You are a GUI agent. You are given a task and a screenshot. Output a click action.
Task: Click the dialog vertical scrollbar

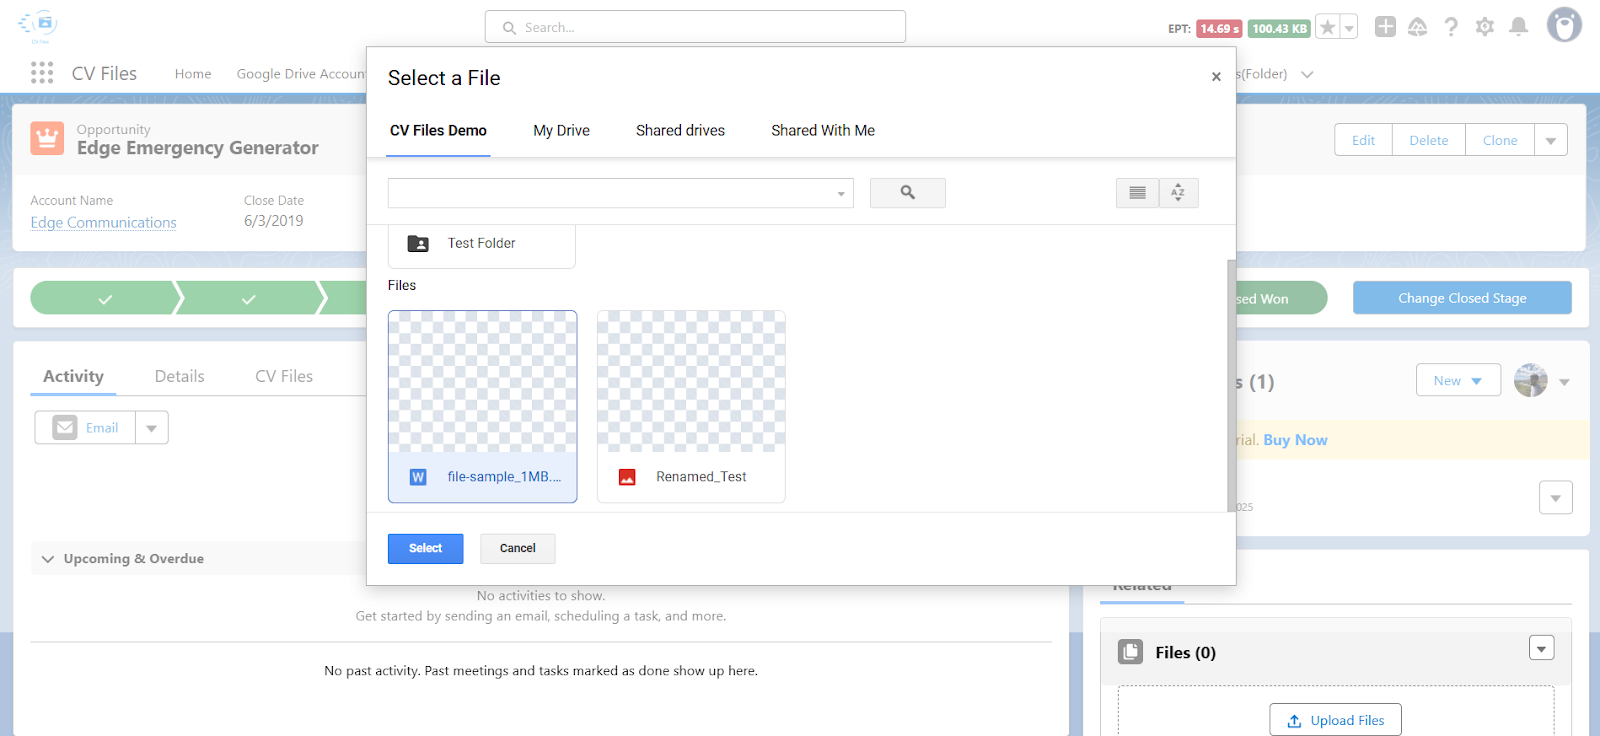(x=1231, y=385)
